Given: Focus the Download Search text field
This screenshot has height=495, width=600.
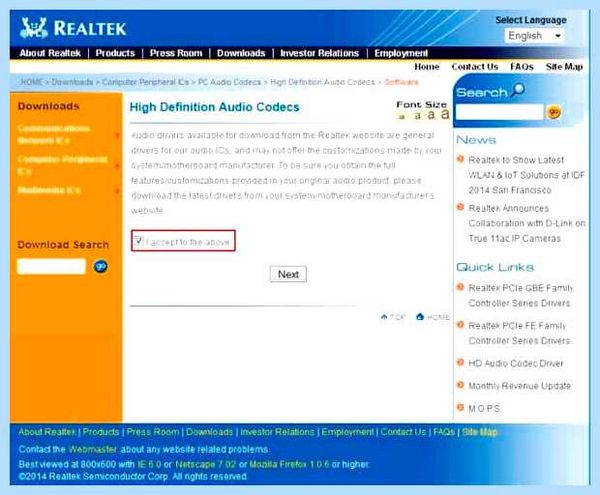Looking at the screenshot, I should (51, 266).
